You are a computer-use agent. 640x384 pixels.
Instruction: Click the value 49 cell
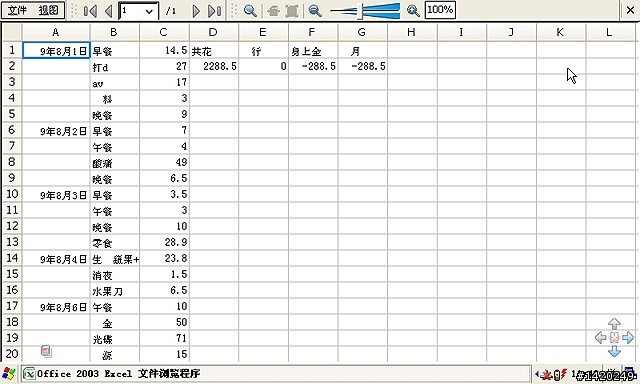164,162
